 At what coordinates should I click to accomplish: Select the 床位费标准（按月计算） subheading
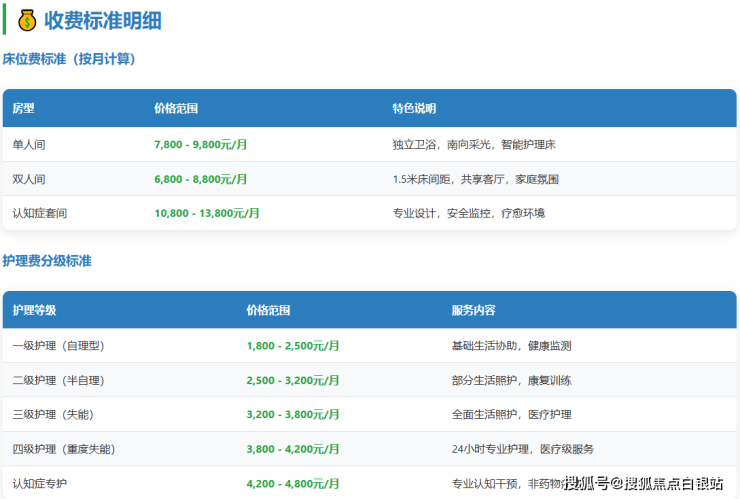tap(69, 59)
